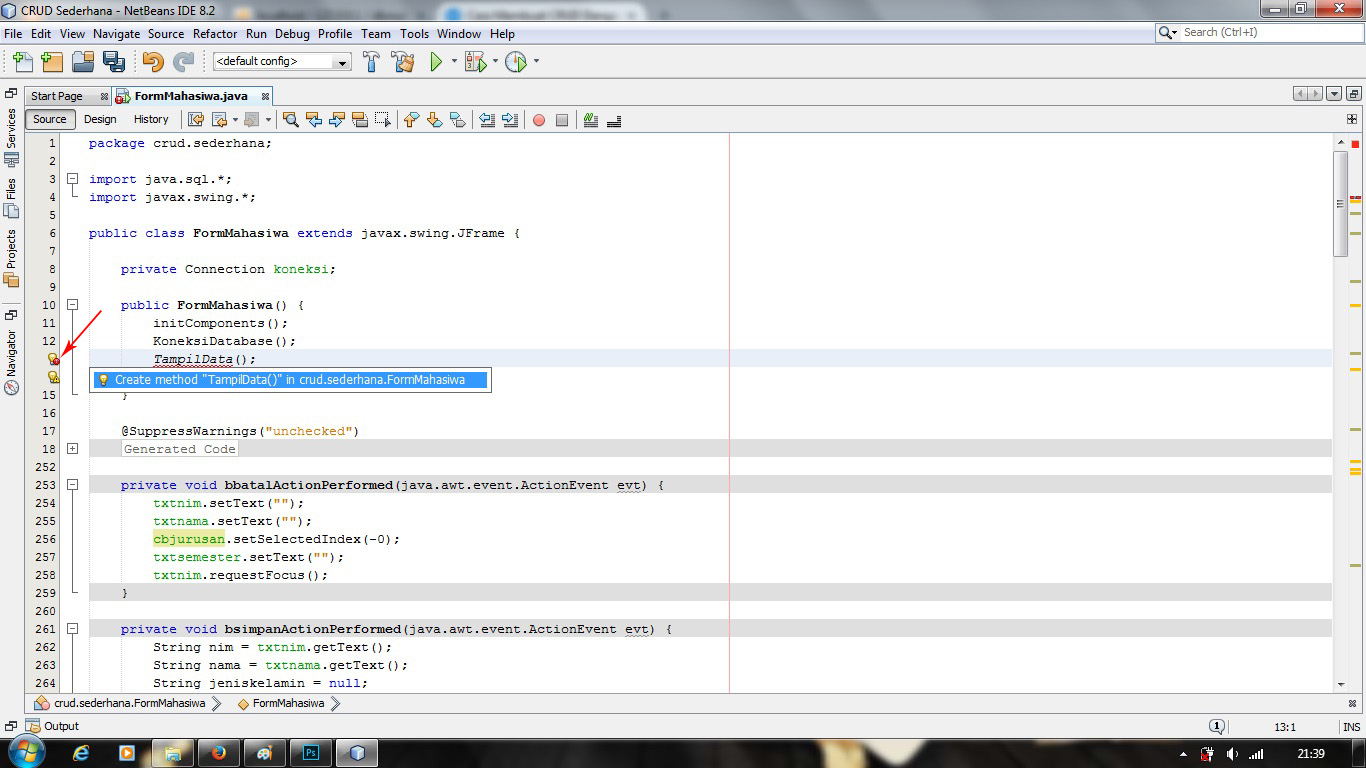
Task: Open a project with the Open Project icon
Action: tap(83, 62)
